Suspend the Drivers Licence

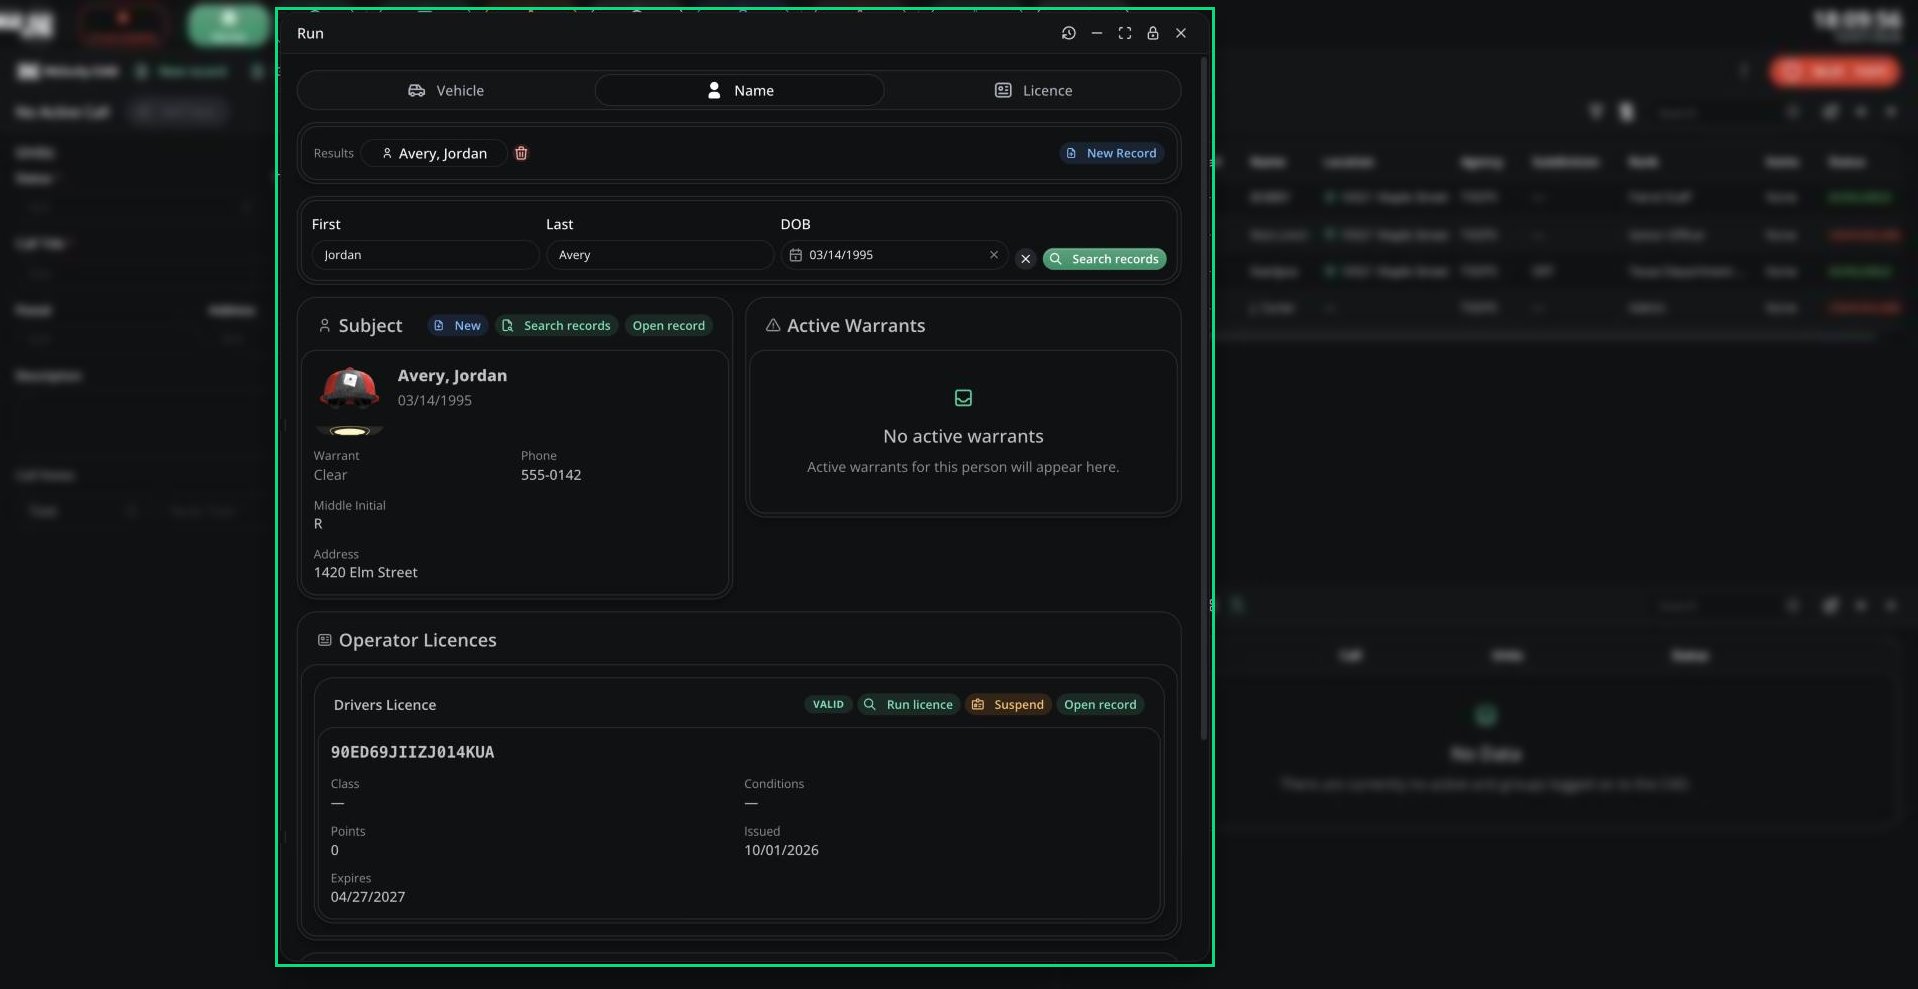coord(1008,705)
